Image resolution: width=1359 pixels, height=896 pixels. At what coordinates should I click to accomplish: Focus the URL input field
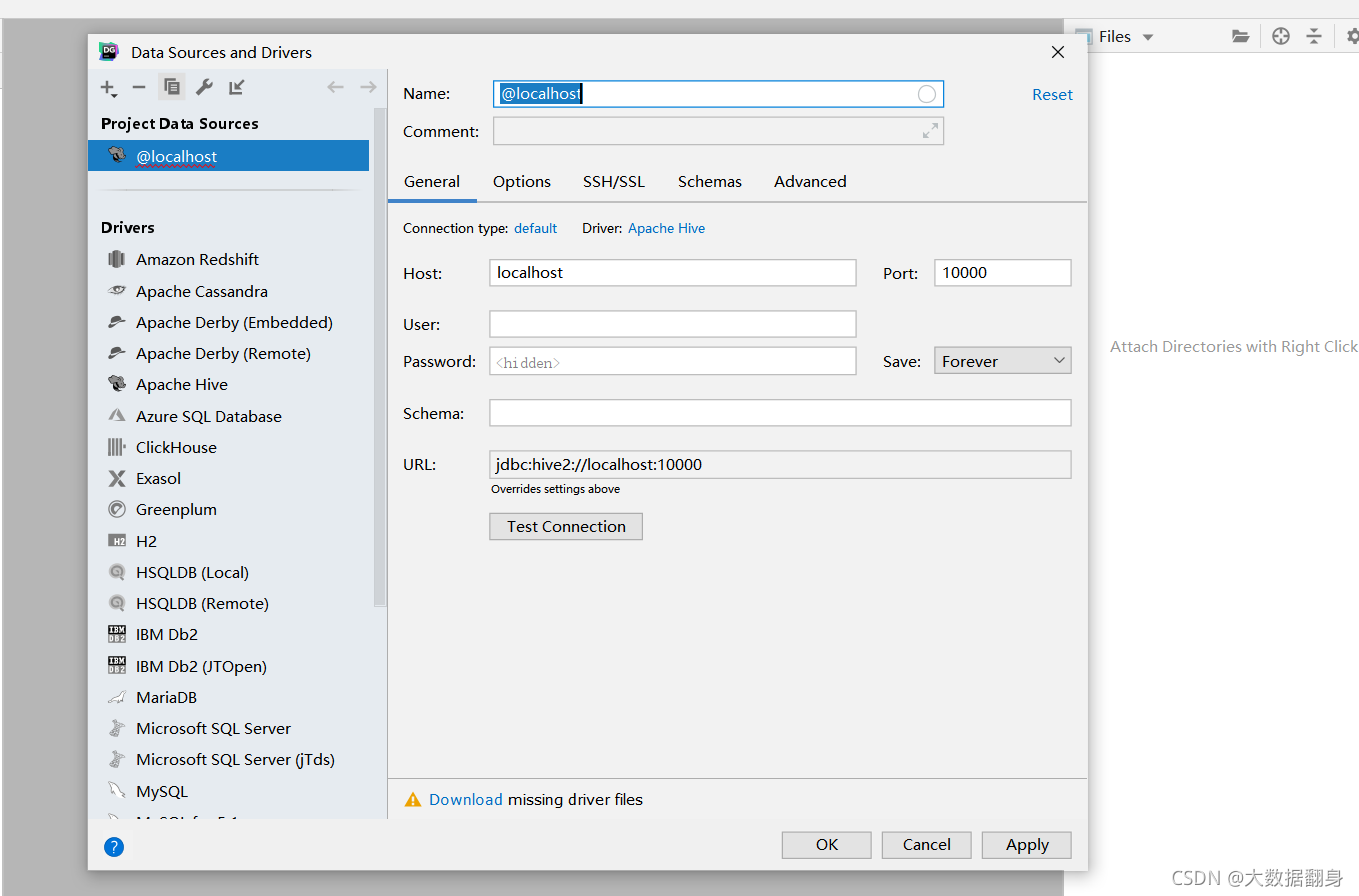[780, 464]
